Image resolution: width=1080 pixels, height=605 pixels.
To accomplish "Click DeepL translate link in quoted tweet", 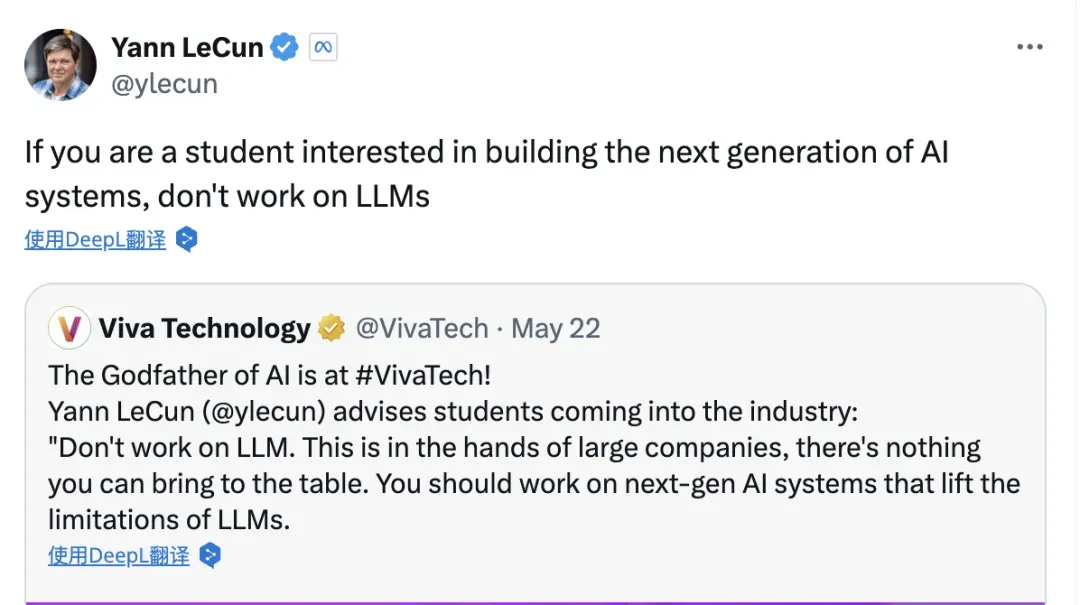I will (x=118, y=555).
